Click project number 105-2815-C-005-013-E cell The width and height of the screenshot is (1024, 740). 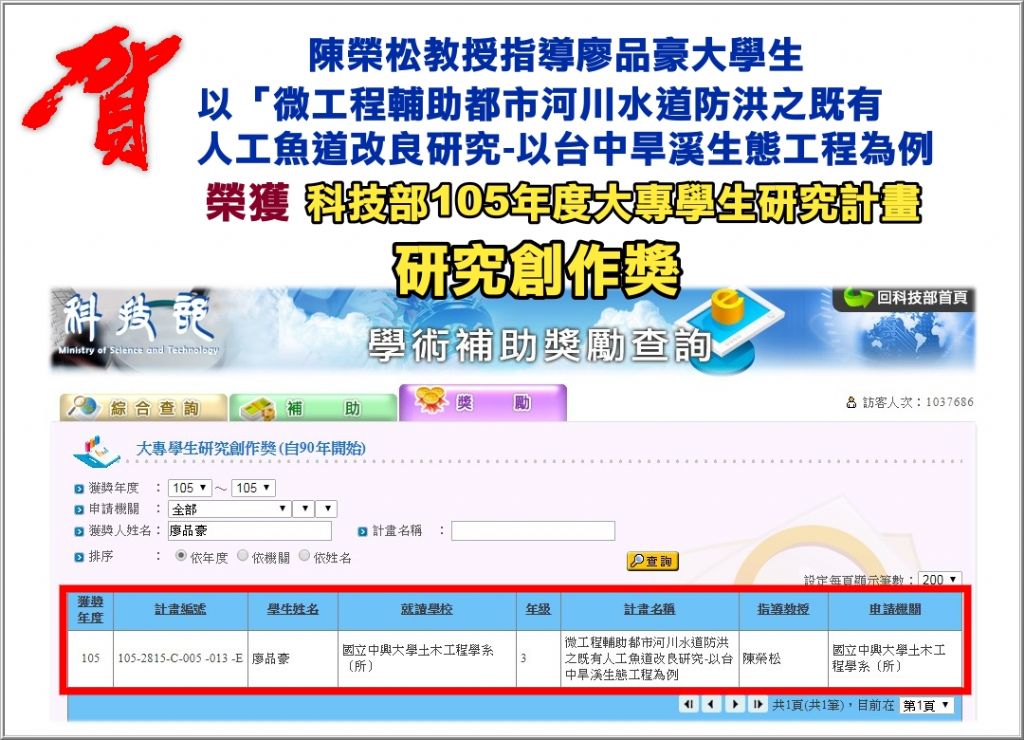click(x=180, y=658)
